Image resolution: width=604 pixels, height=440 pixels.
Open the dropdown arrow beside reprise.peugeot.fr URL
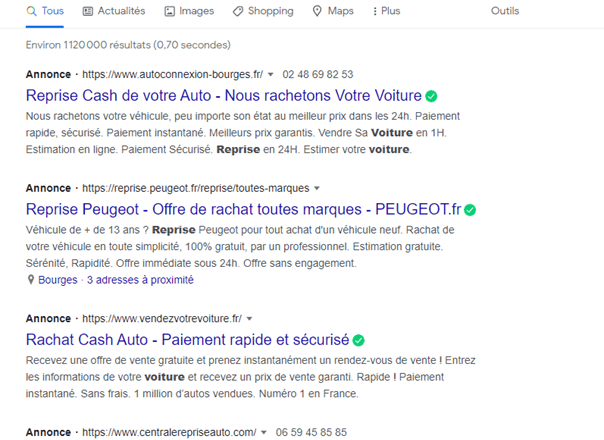click(x=317, y=188)
